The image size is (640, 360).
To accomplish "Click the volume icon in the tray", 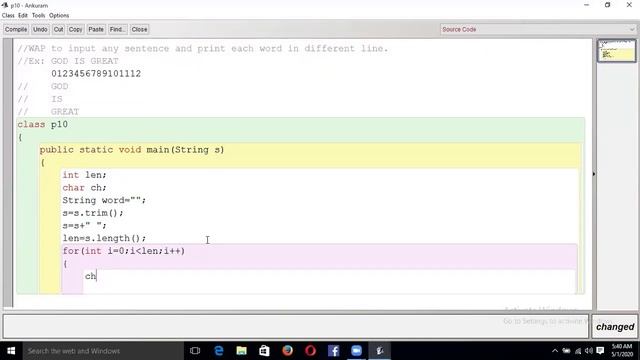I will coord(589,351).
